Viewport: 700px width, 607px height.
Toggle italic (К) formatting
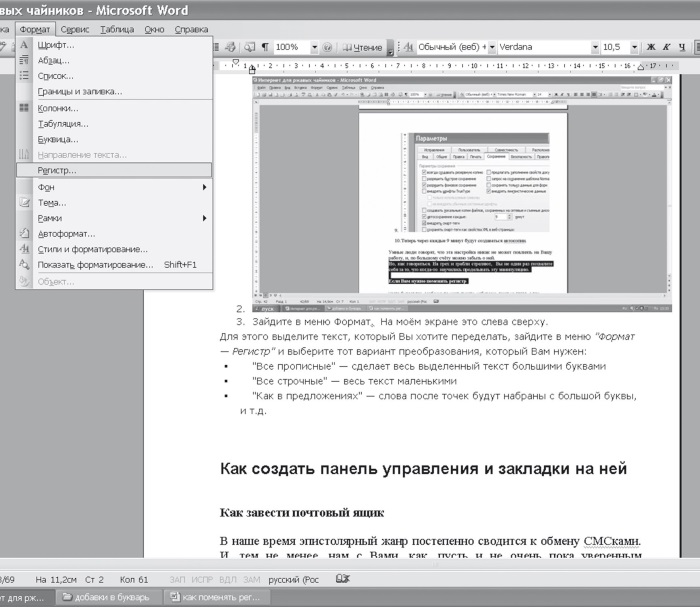coord(666,47)
